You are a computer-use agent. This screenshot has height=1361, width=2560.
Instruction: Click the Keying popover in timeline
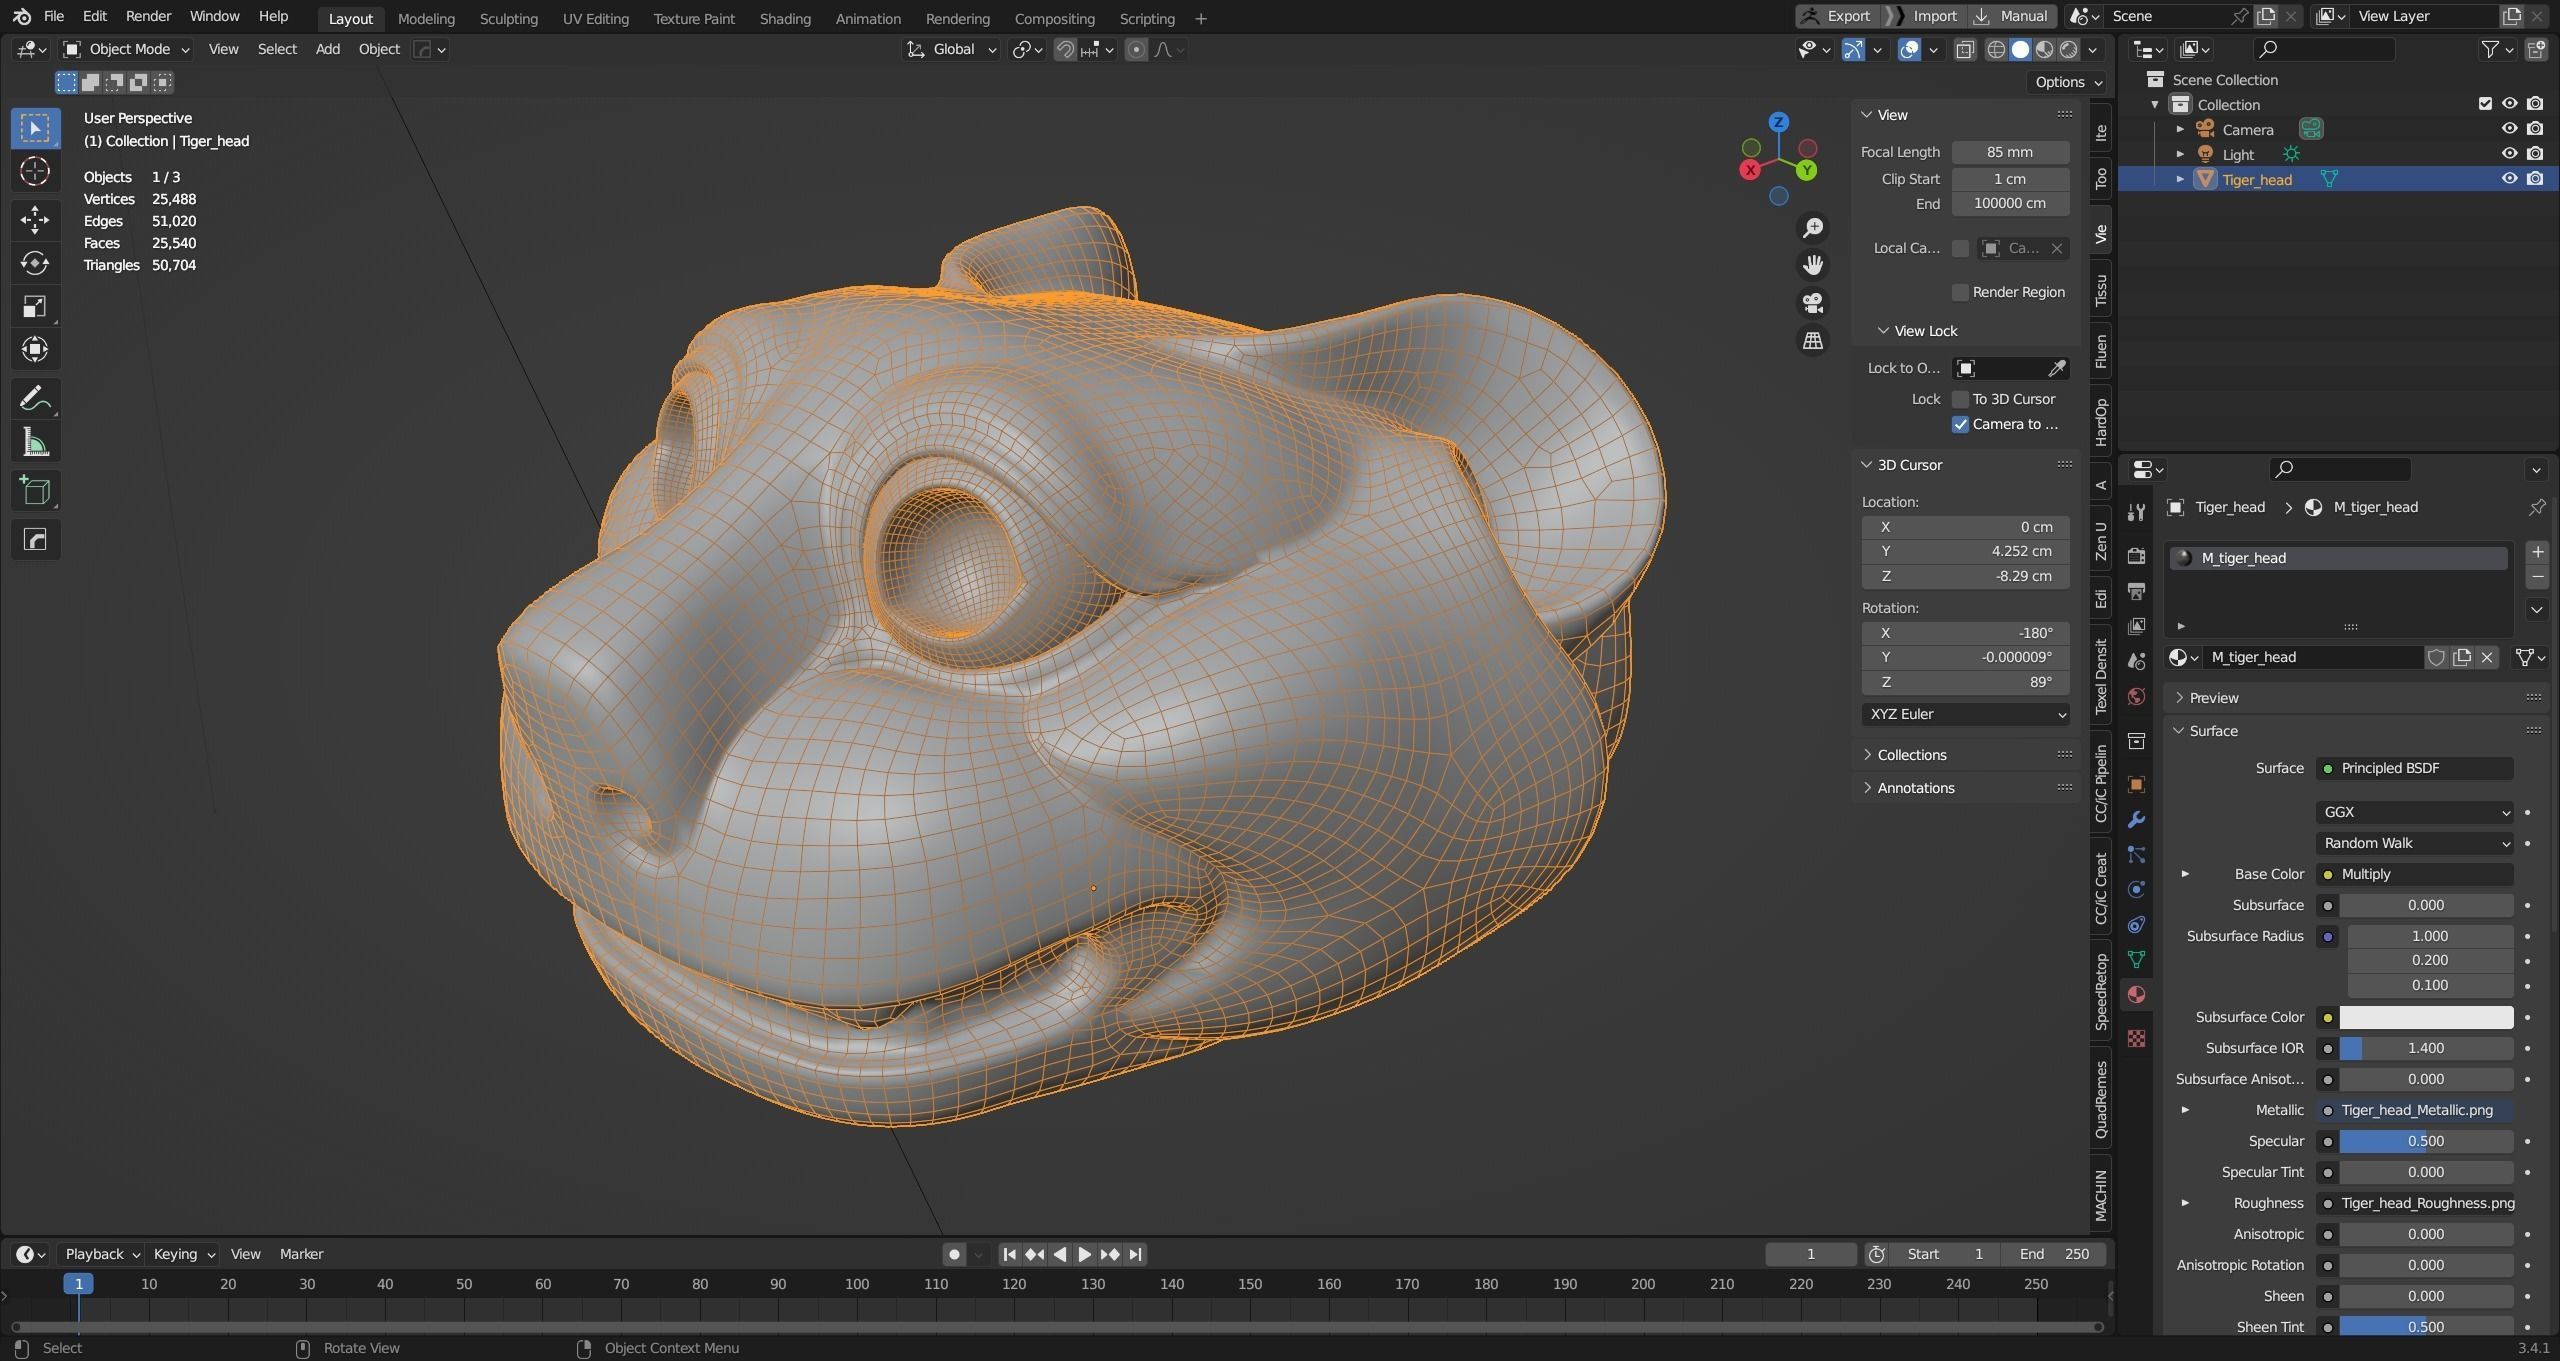tap(183, 1254)
